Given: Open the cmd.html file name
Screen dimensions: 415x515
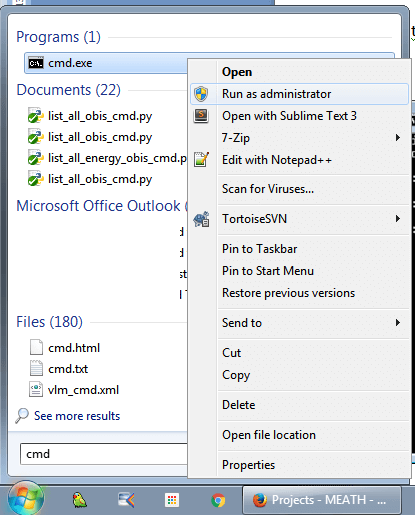Looking at the screenshot, I should click(x=74, y=348).
